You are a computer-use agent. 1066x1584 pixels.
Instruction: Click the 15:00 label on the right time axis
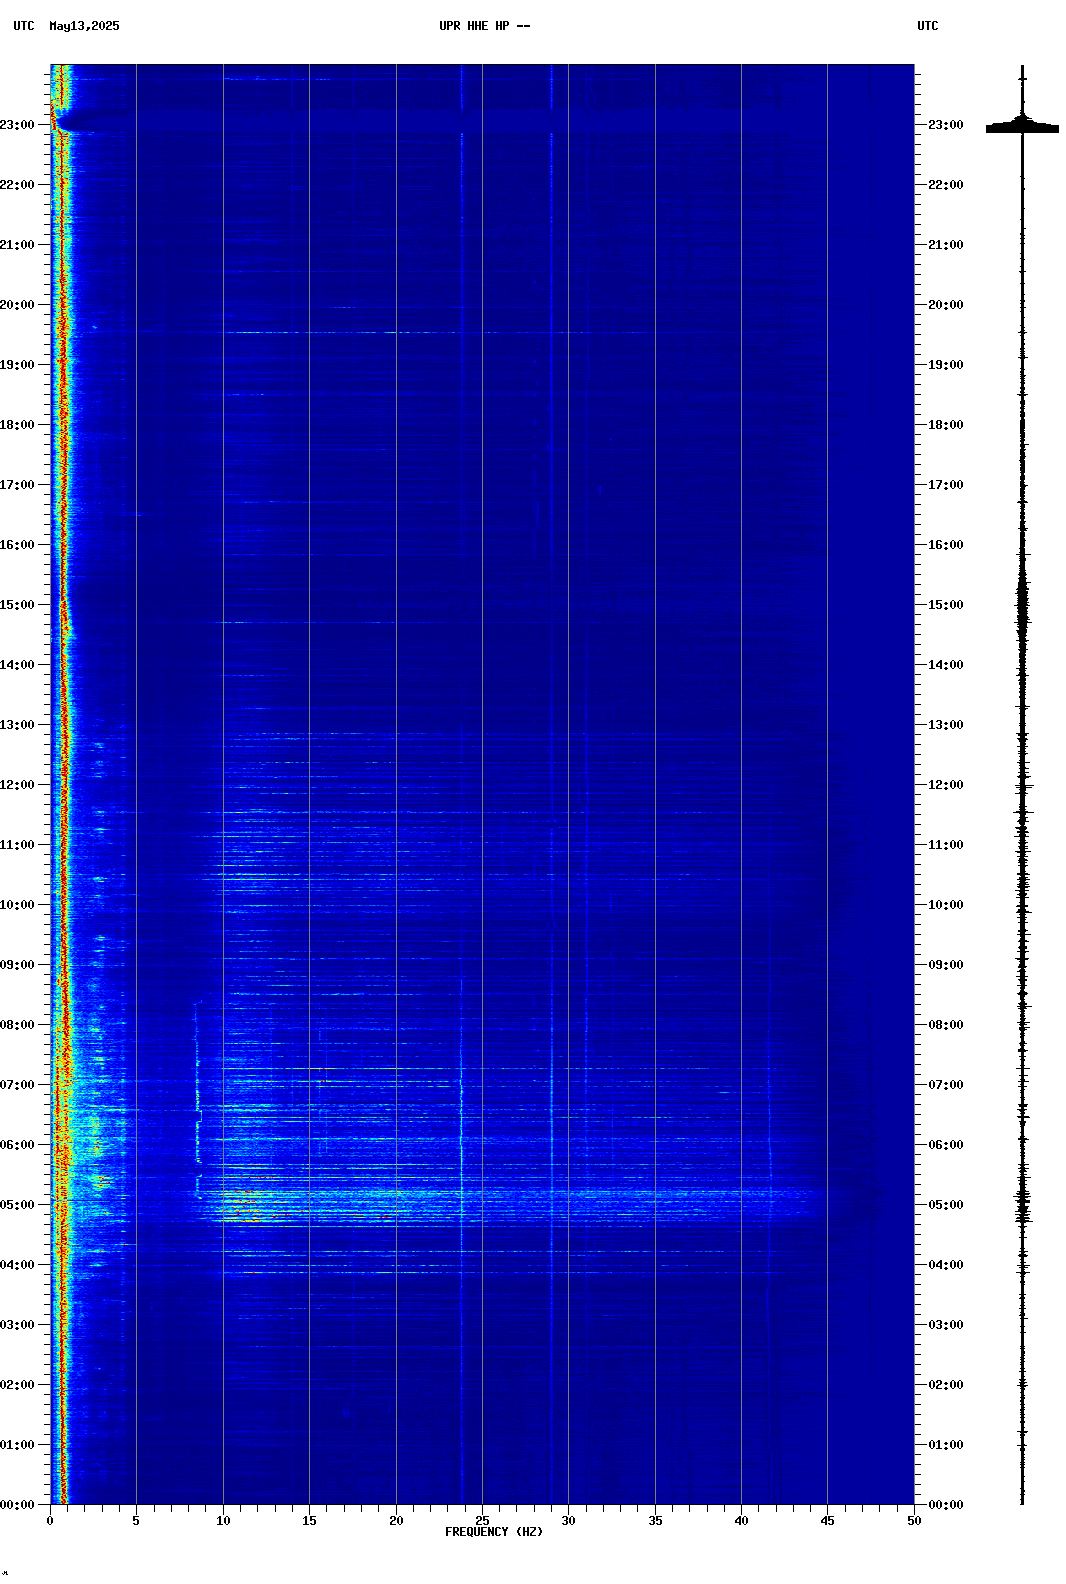click(946, 605)
